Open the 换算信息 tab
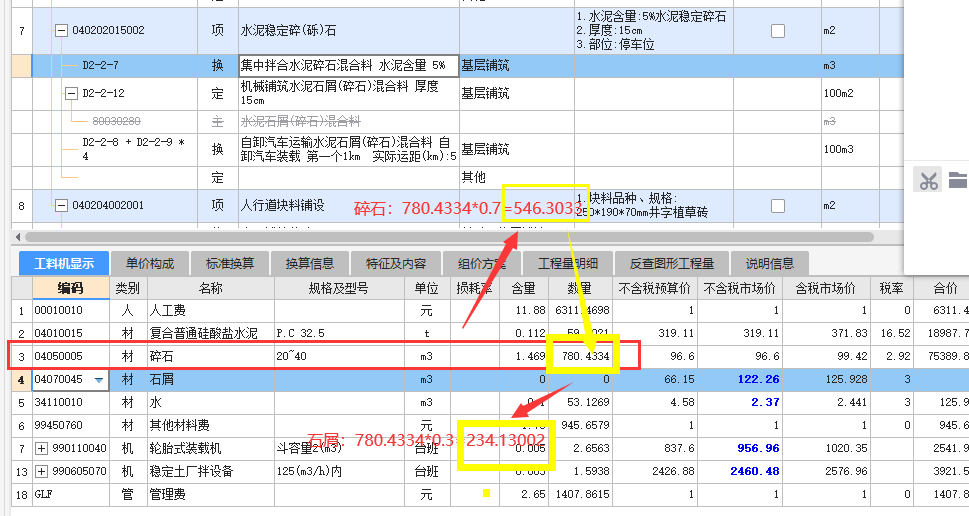This screenshot has width=969, height=516. click(310, 263)
